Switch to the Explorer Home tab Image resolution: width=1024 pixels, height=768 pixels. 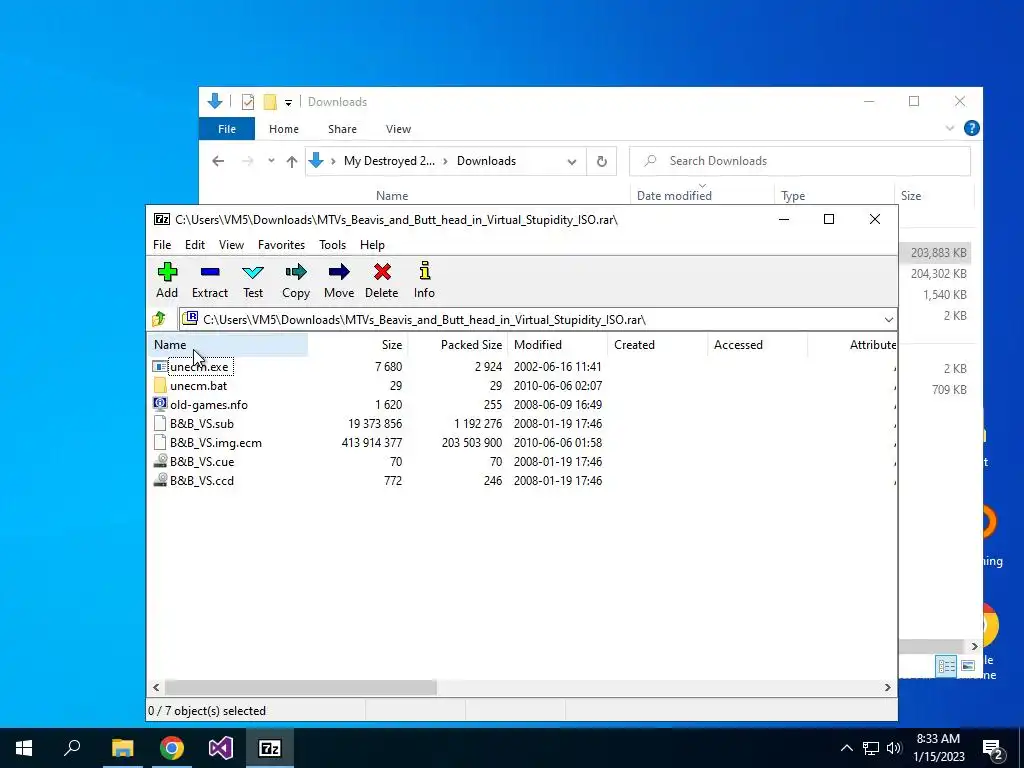[x=284, y=129]
